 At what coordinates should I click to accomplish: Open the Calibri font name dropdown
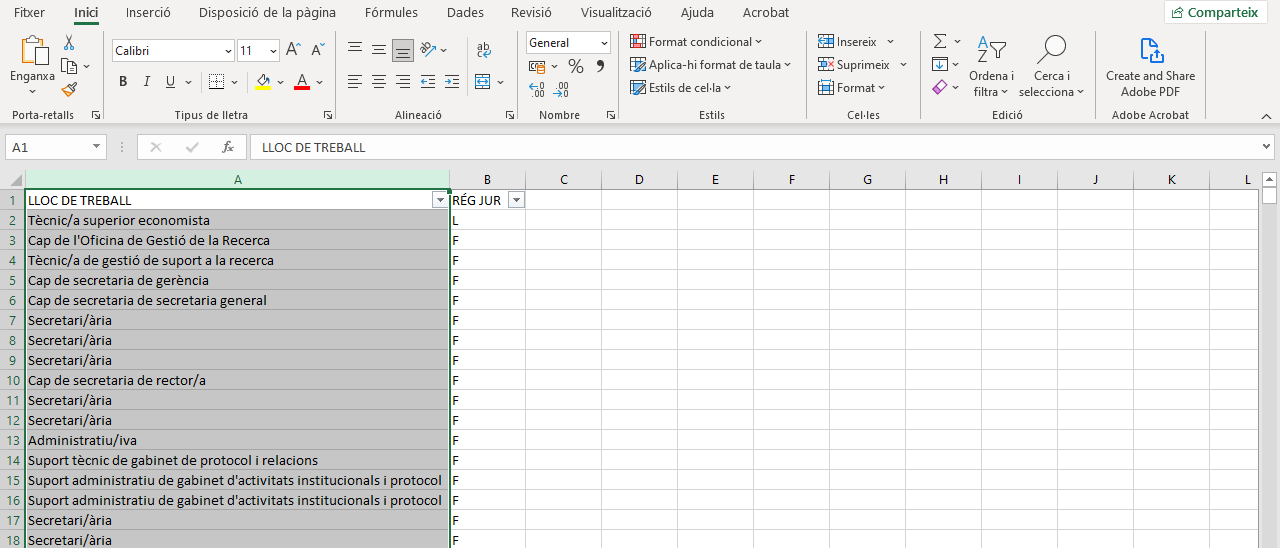pos(228,51)
